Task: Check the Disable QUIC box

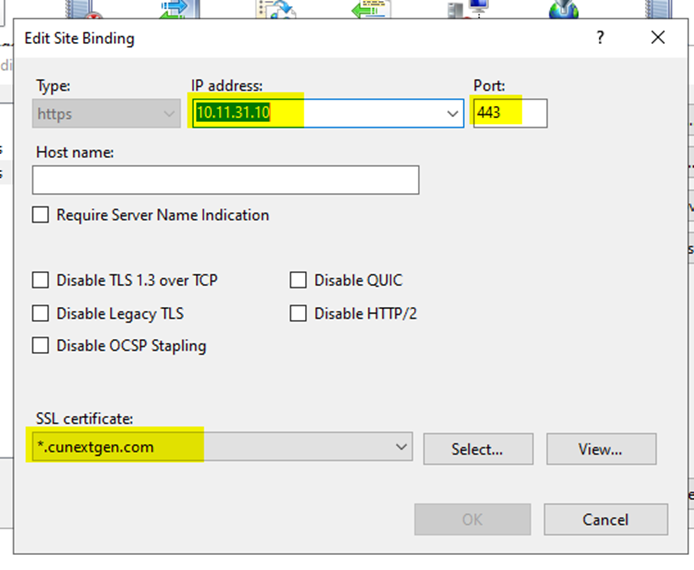Action: [298, 281]
